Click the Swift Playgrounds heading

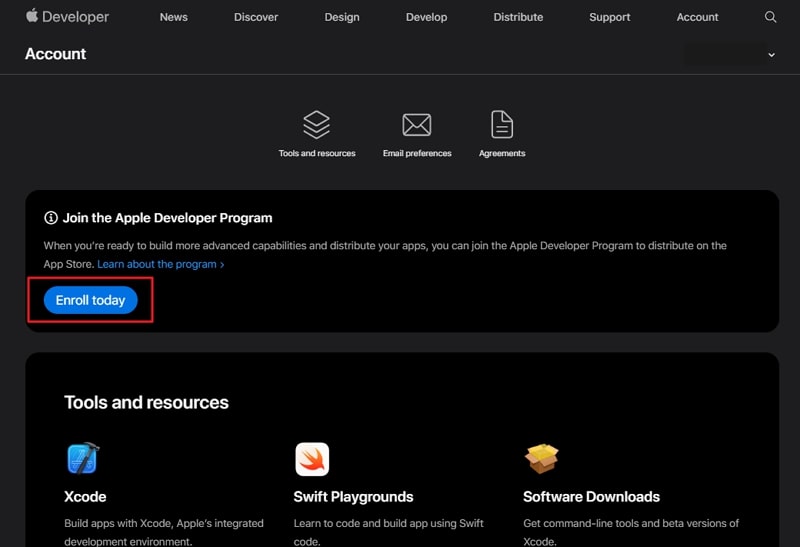coord(354,496)
